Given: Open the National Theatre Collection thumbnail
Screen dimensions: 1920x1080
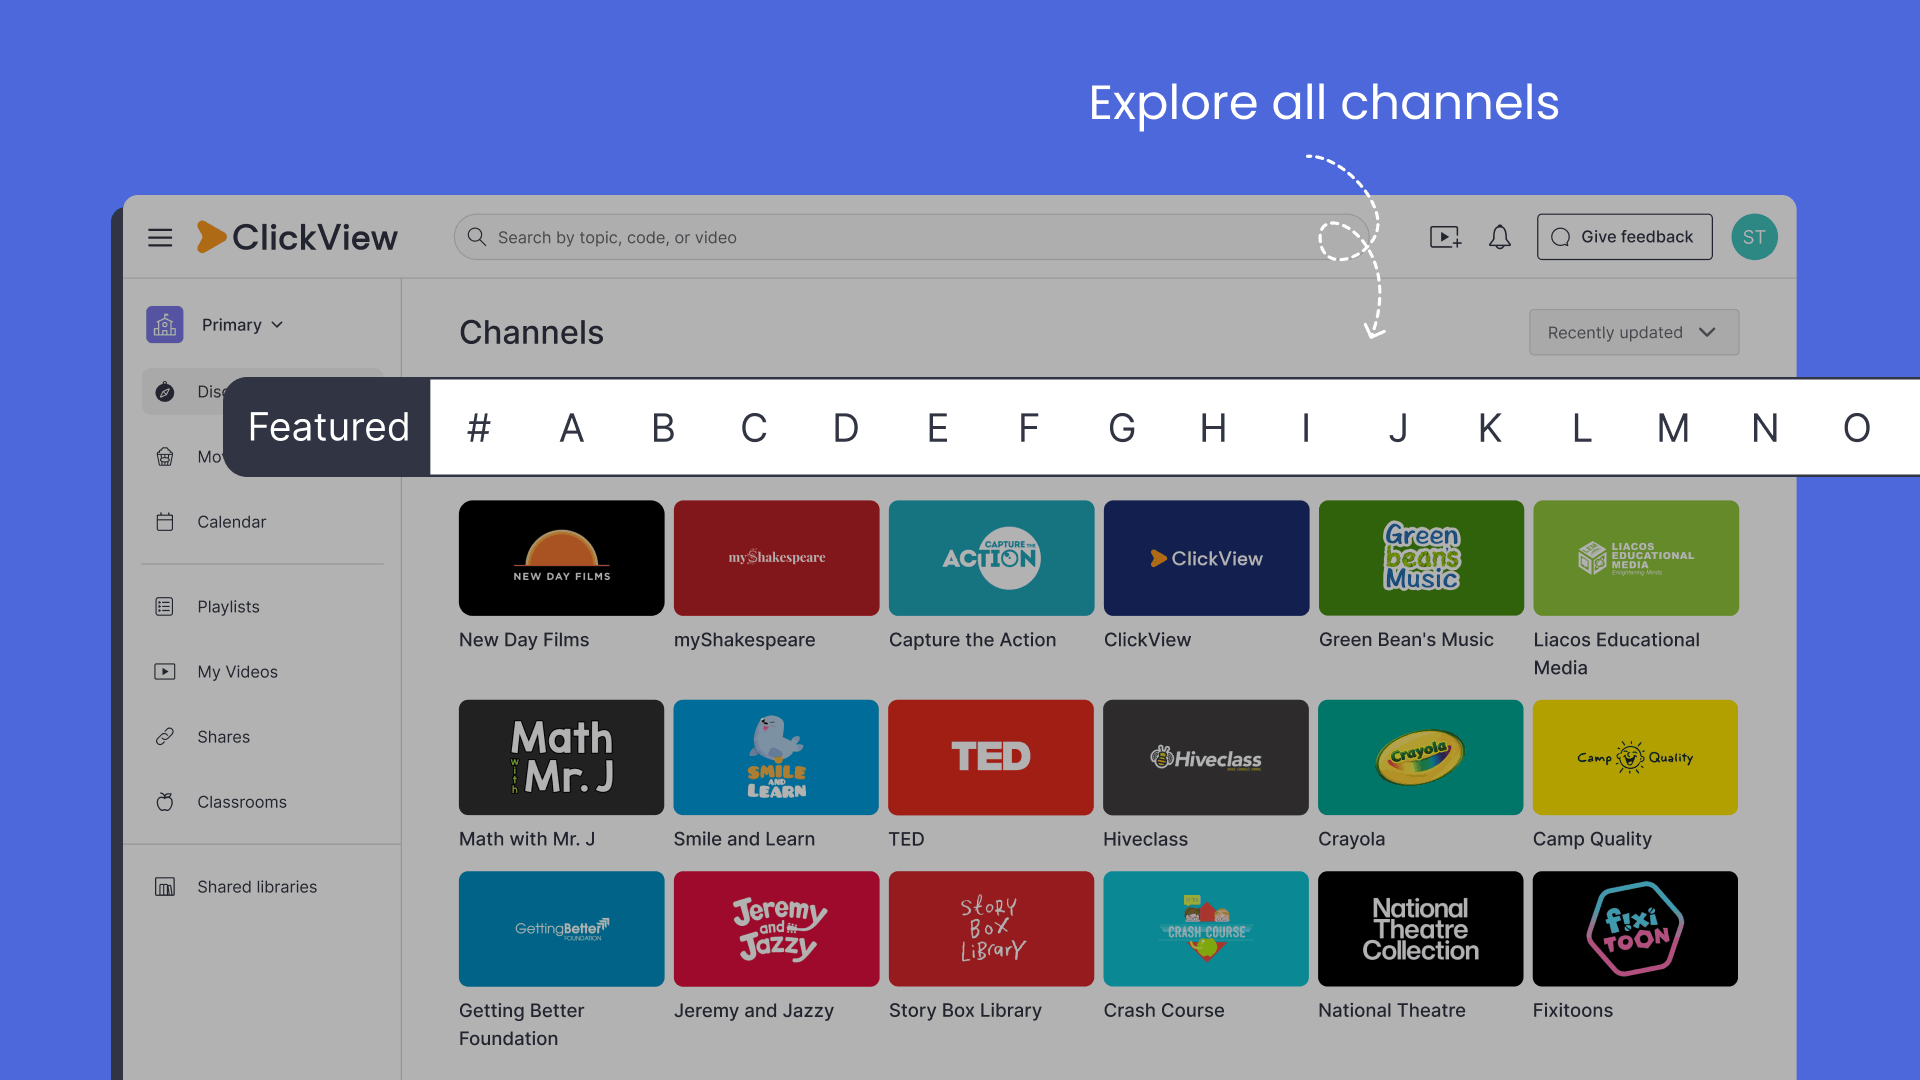Looking at the screenshot, I should coord(1420,929).
